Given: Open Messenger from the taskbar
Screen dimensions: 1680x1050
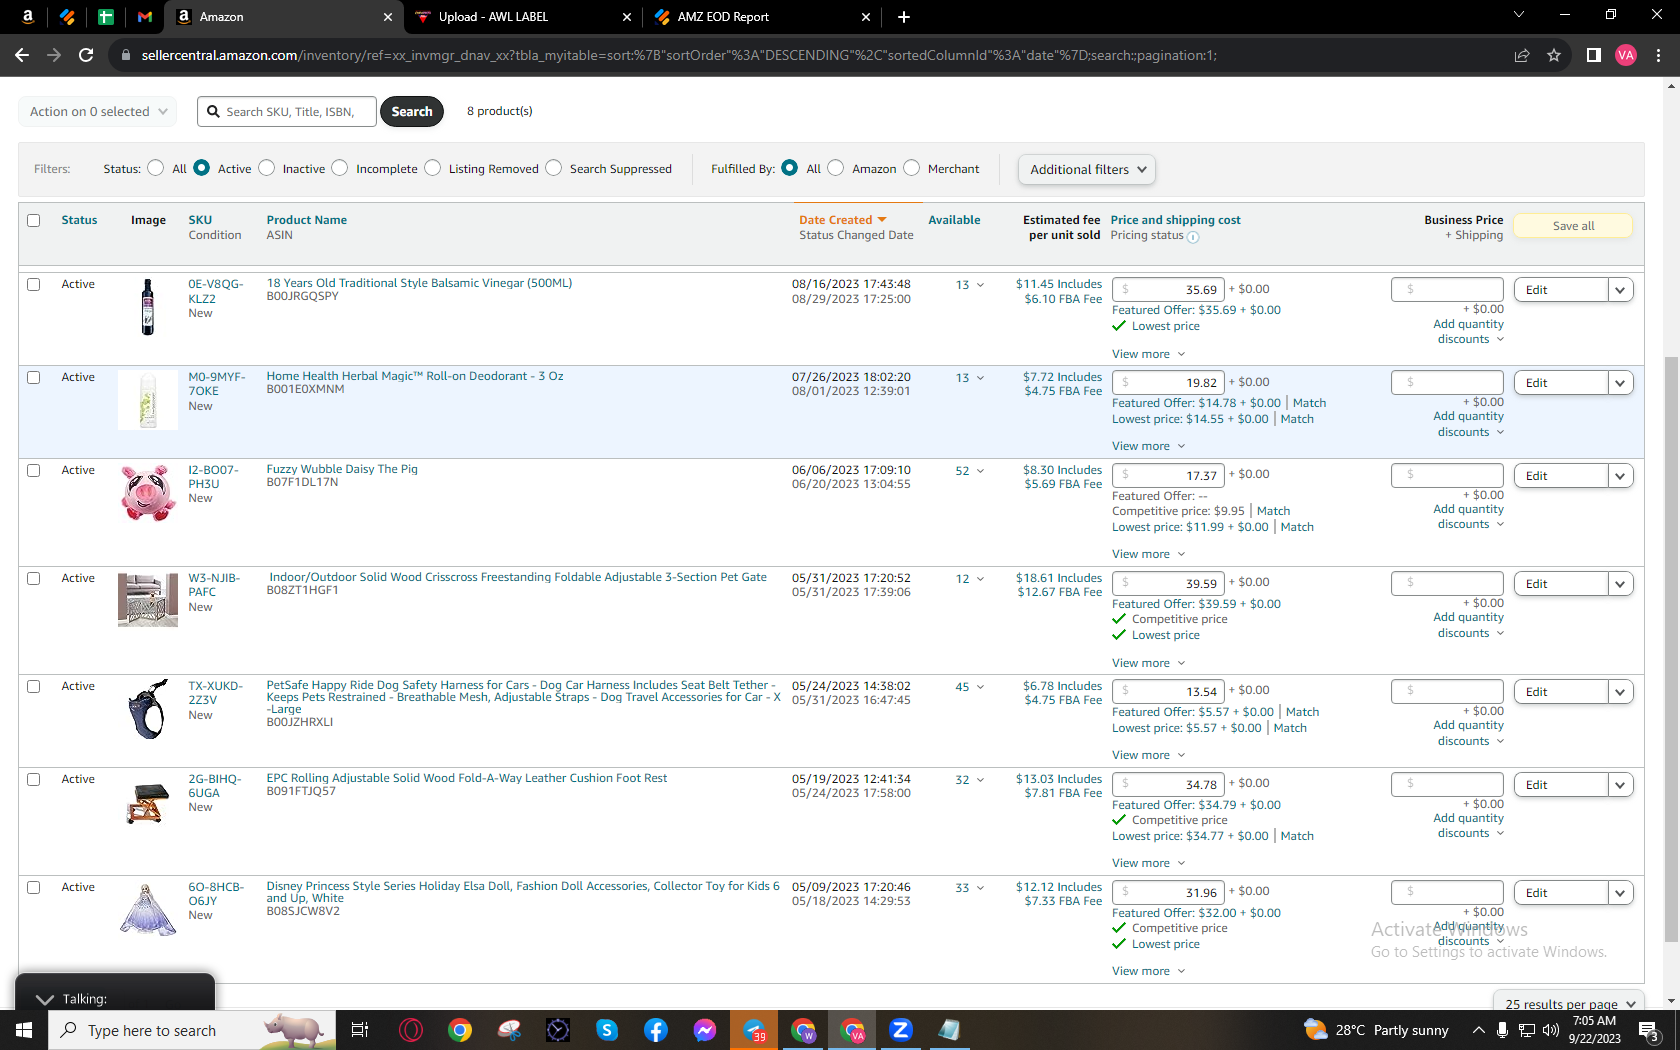Looking at the screenshot, I should click(705, 1030).
